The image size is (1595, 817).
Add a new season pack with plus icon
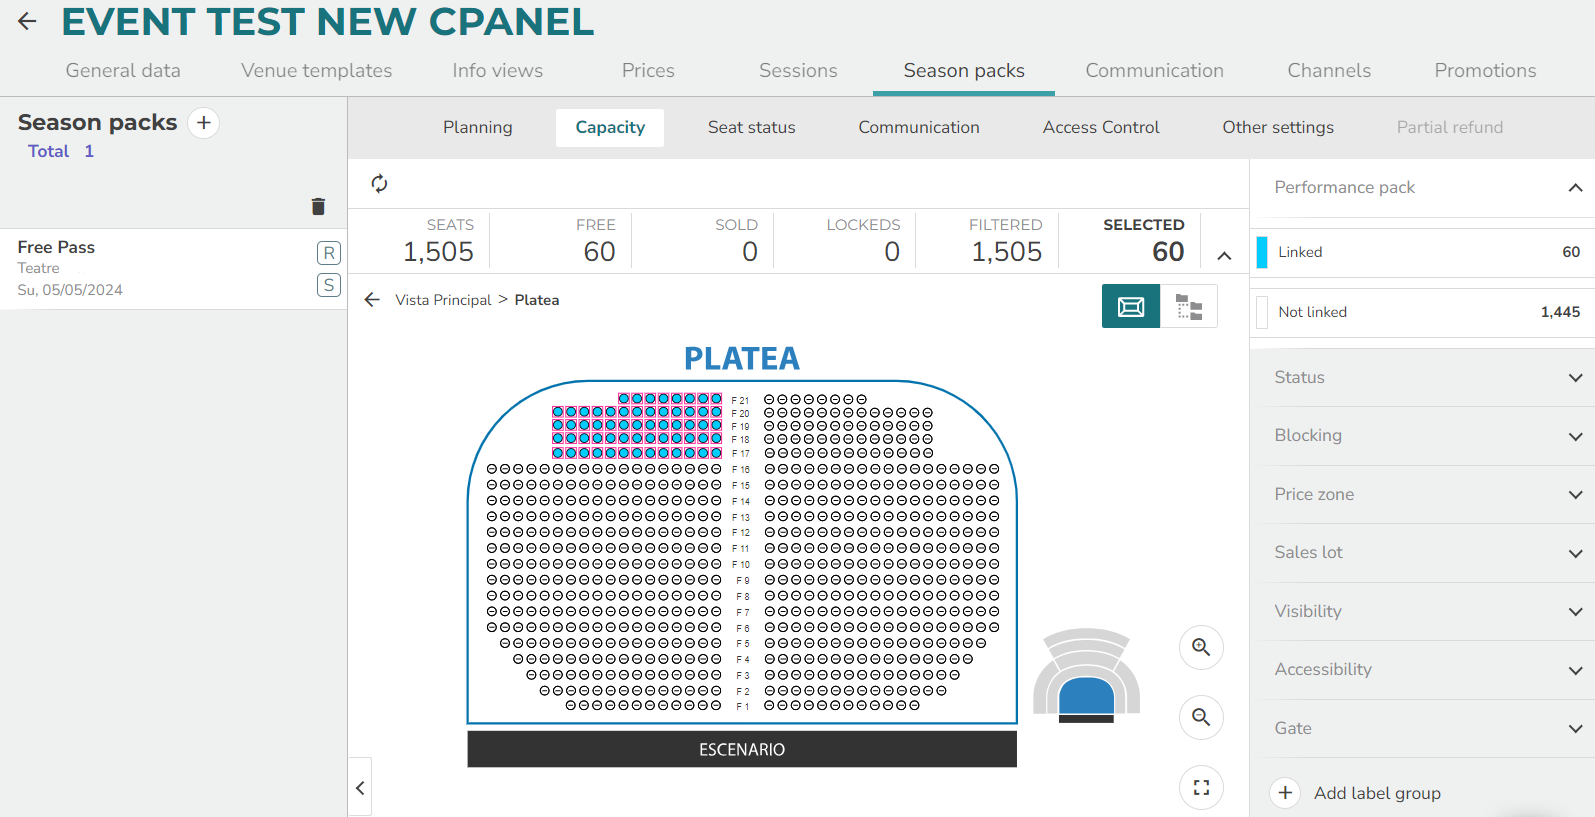(x=204, y=123)
